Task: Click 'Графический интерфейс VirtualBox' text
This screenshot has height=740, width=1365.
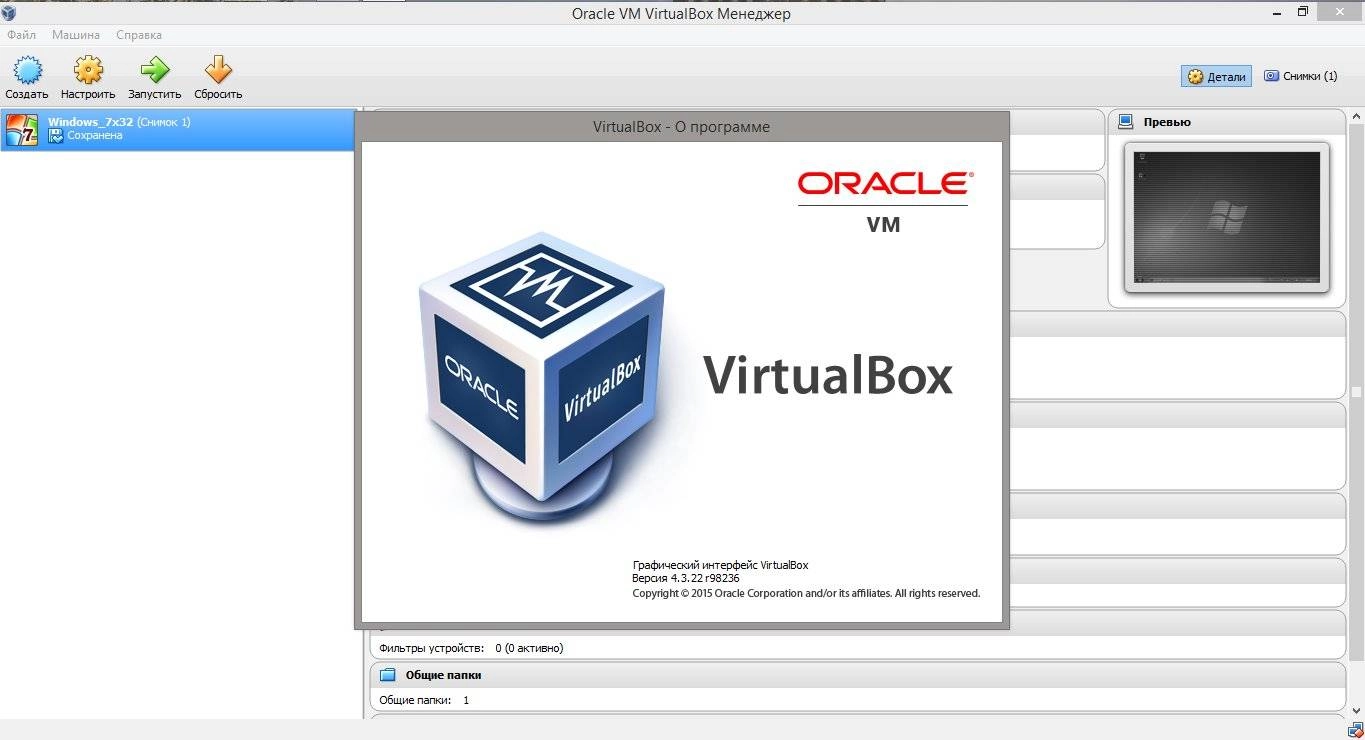Action: pos(720,565)
